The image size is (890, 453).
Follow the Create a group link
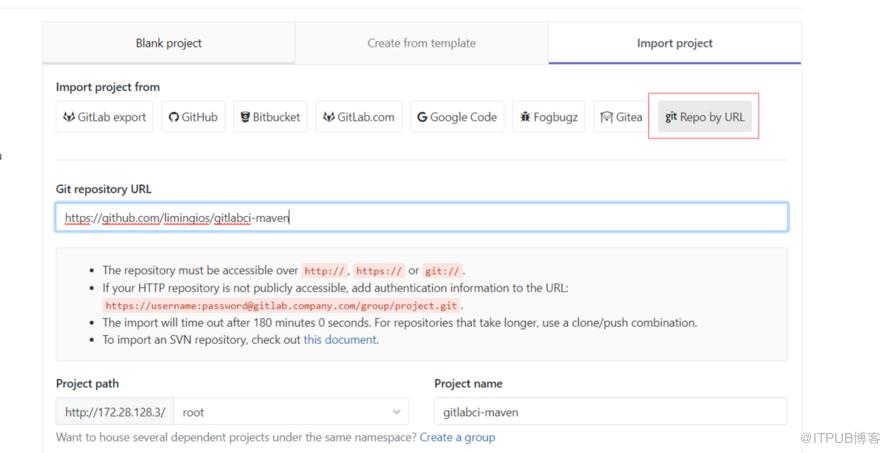click(457, 437)
